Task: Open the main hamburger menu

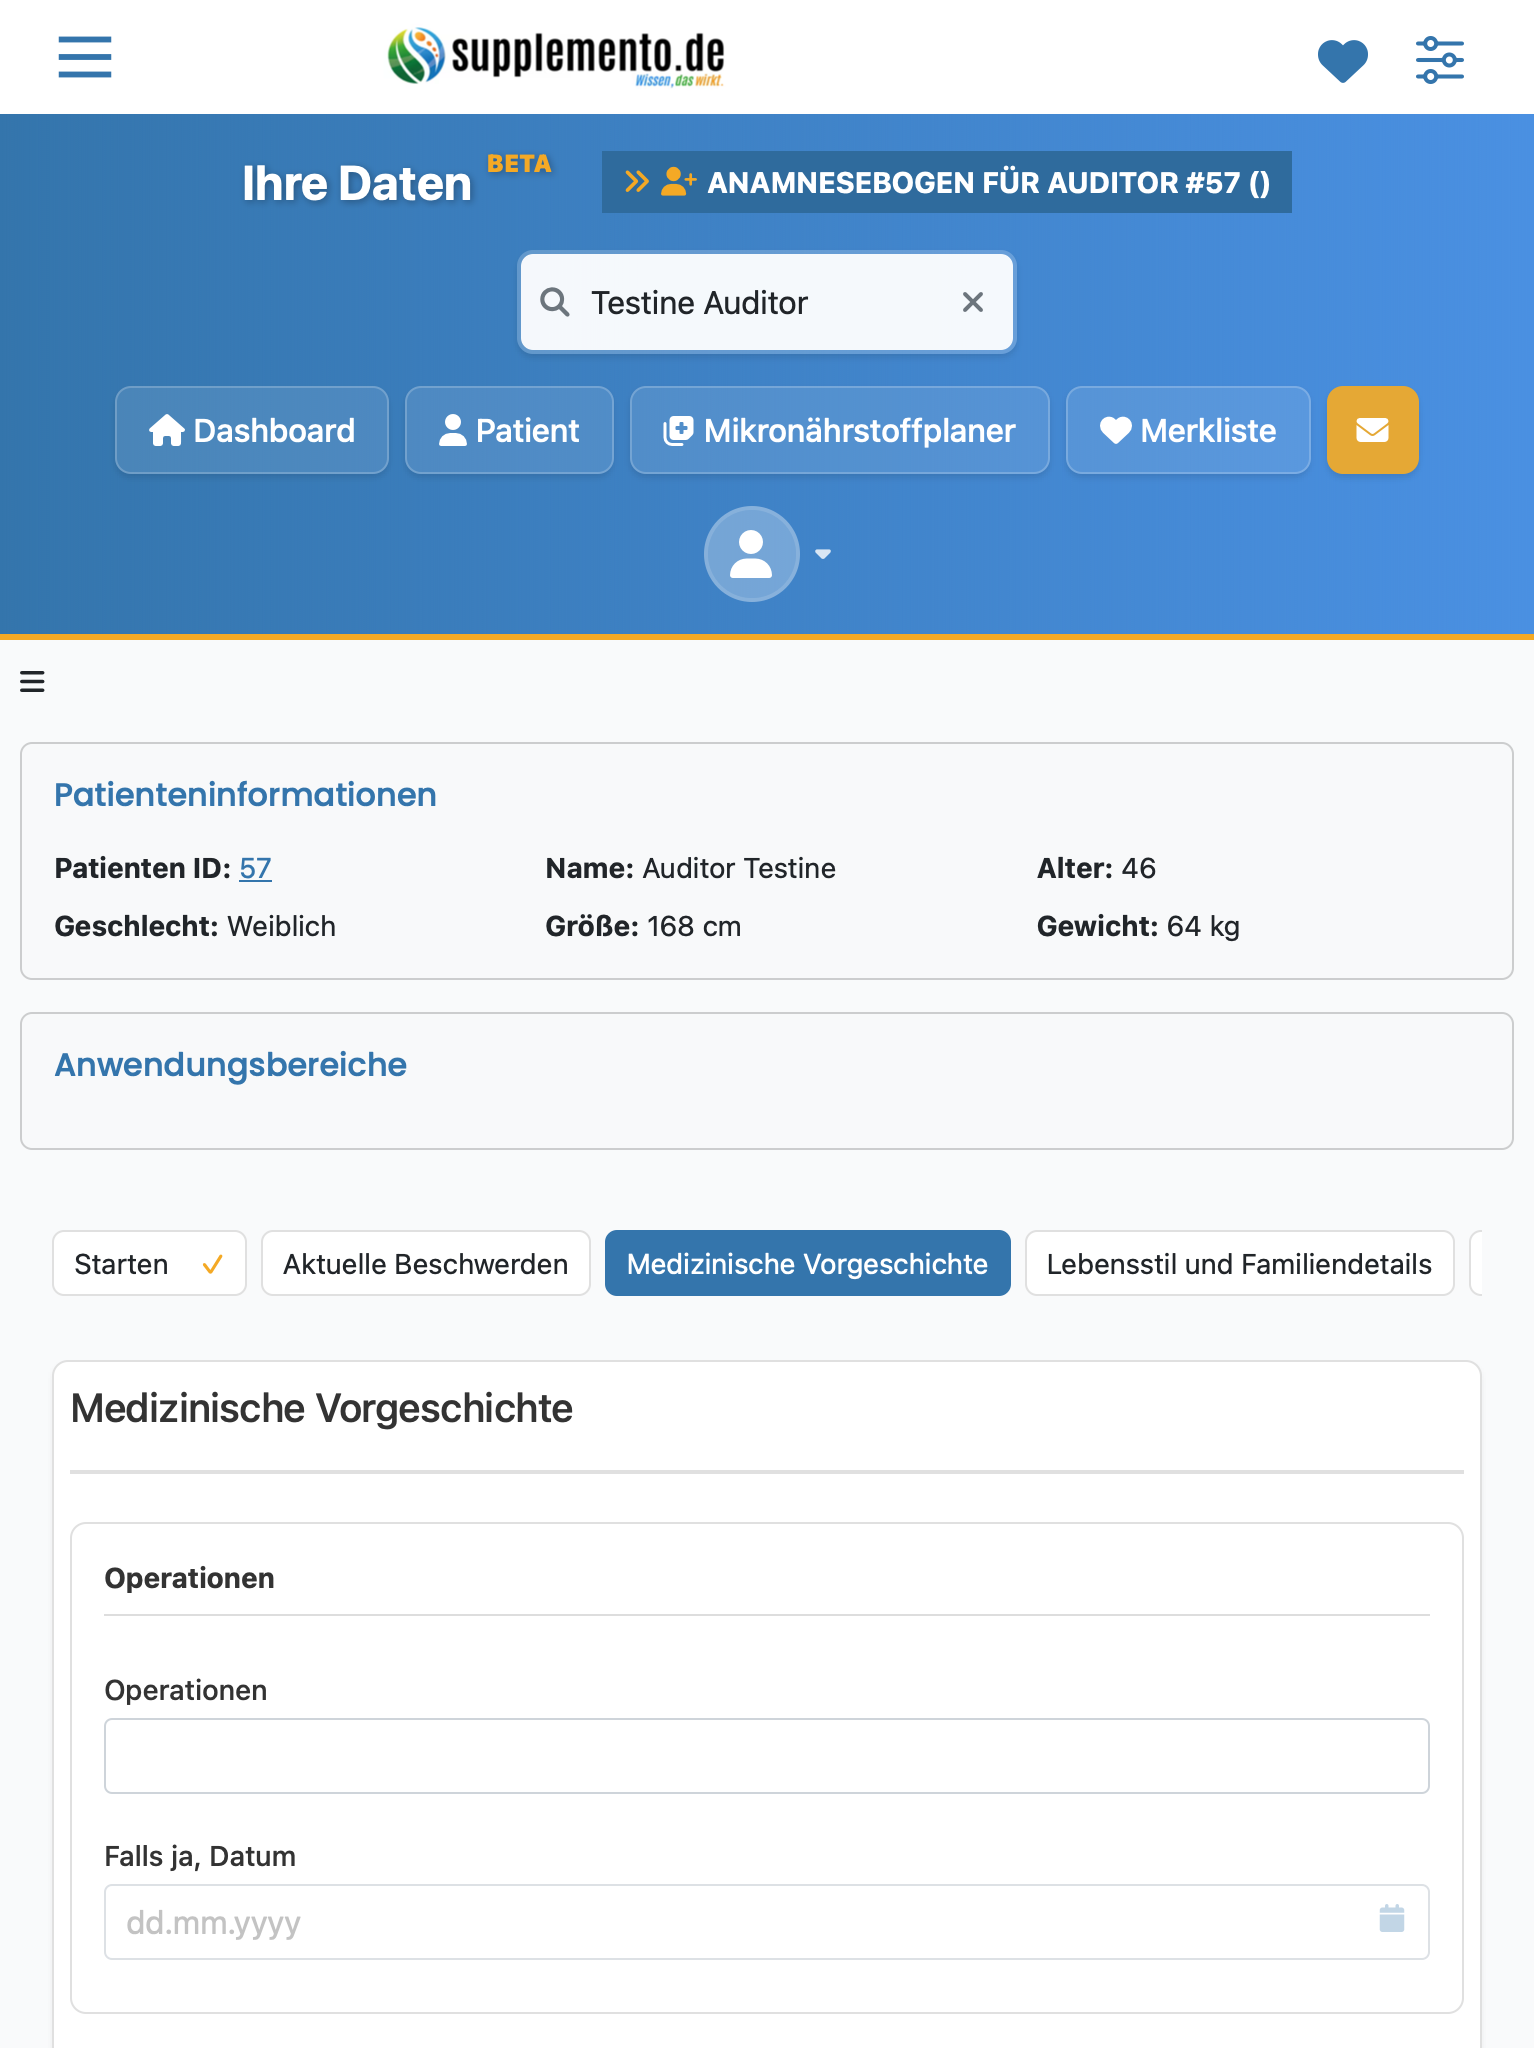Action: point(85,57)
